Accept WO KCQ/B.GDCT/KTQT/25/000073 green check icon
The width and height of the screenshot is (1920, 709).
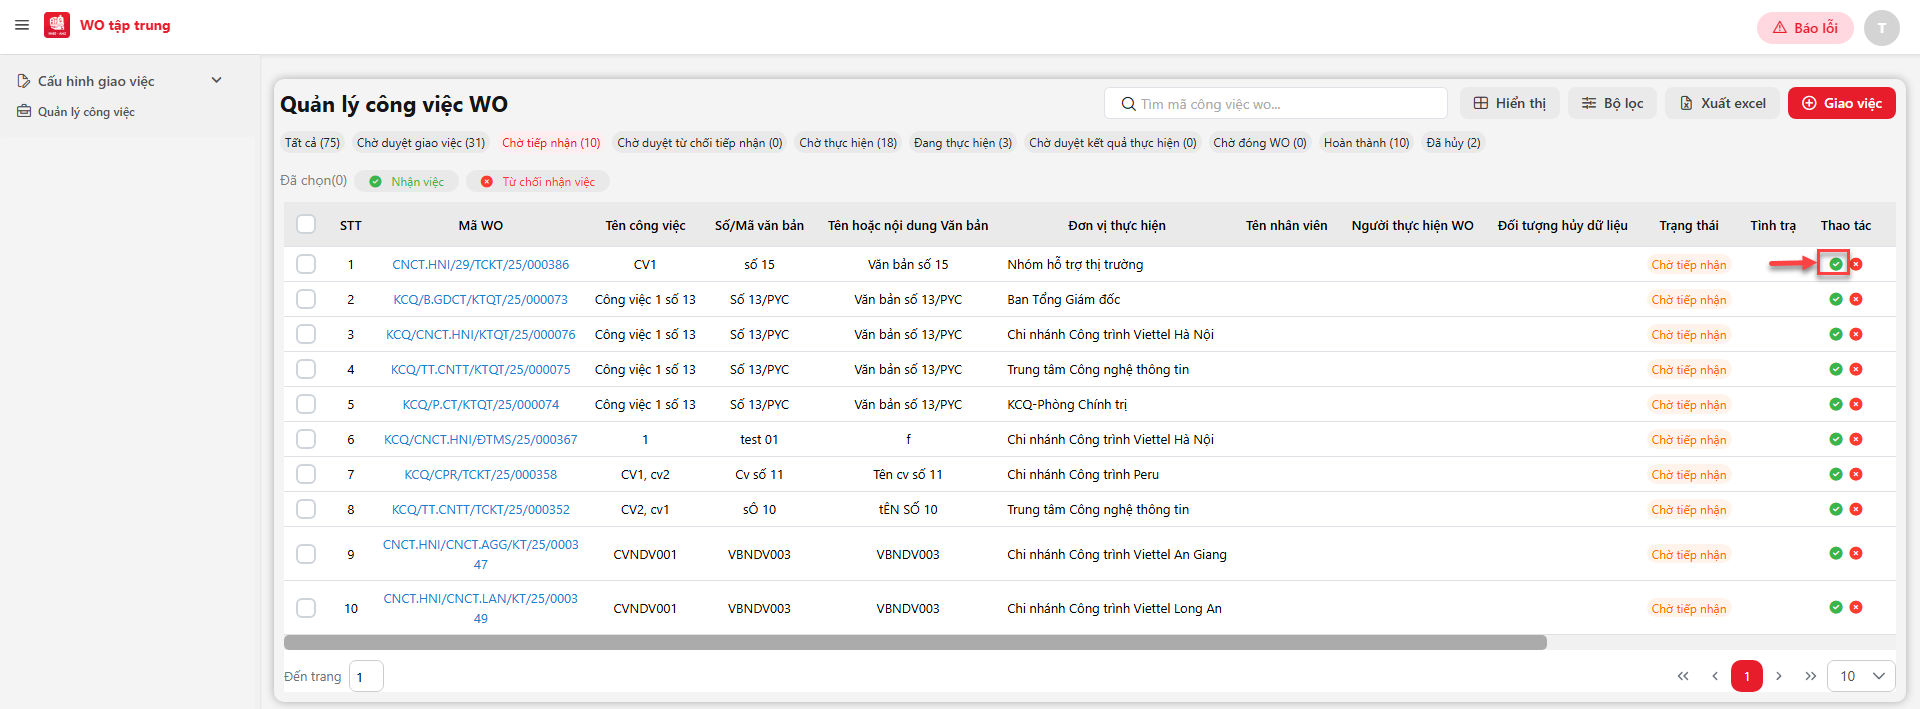tap(1835, 299)
